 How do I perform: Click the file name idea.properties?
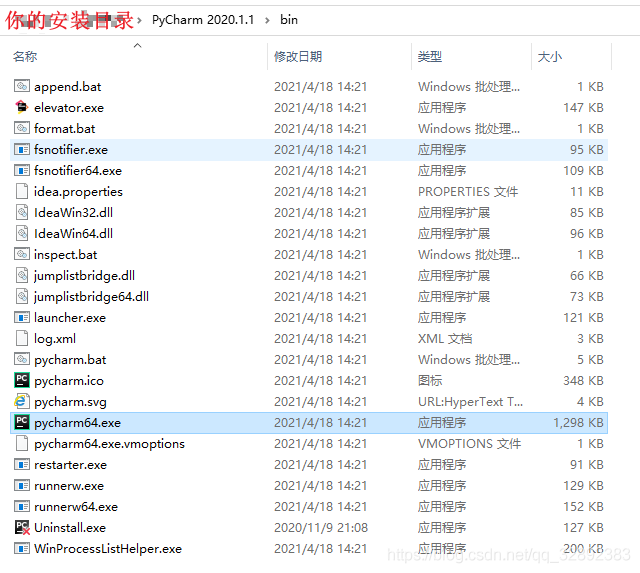pyautogui.click(x=78, y=191)
